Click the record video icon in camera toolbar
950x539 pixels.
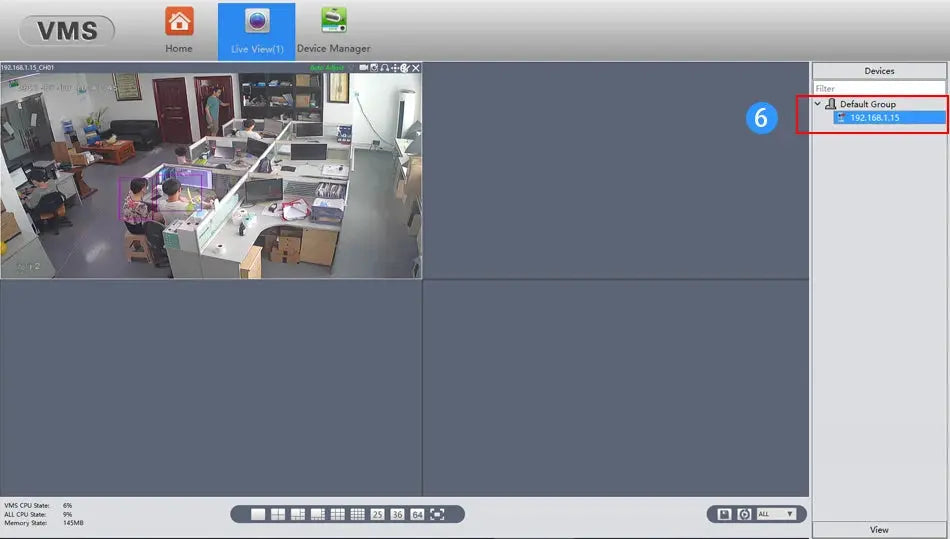click(364, 68)
